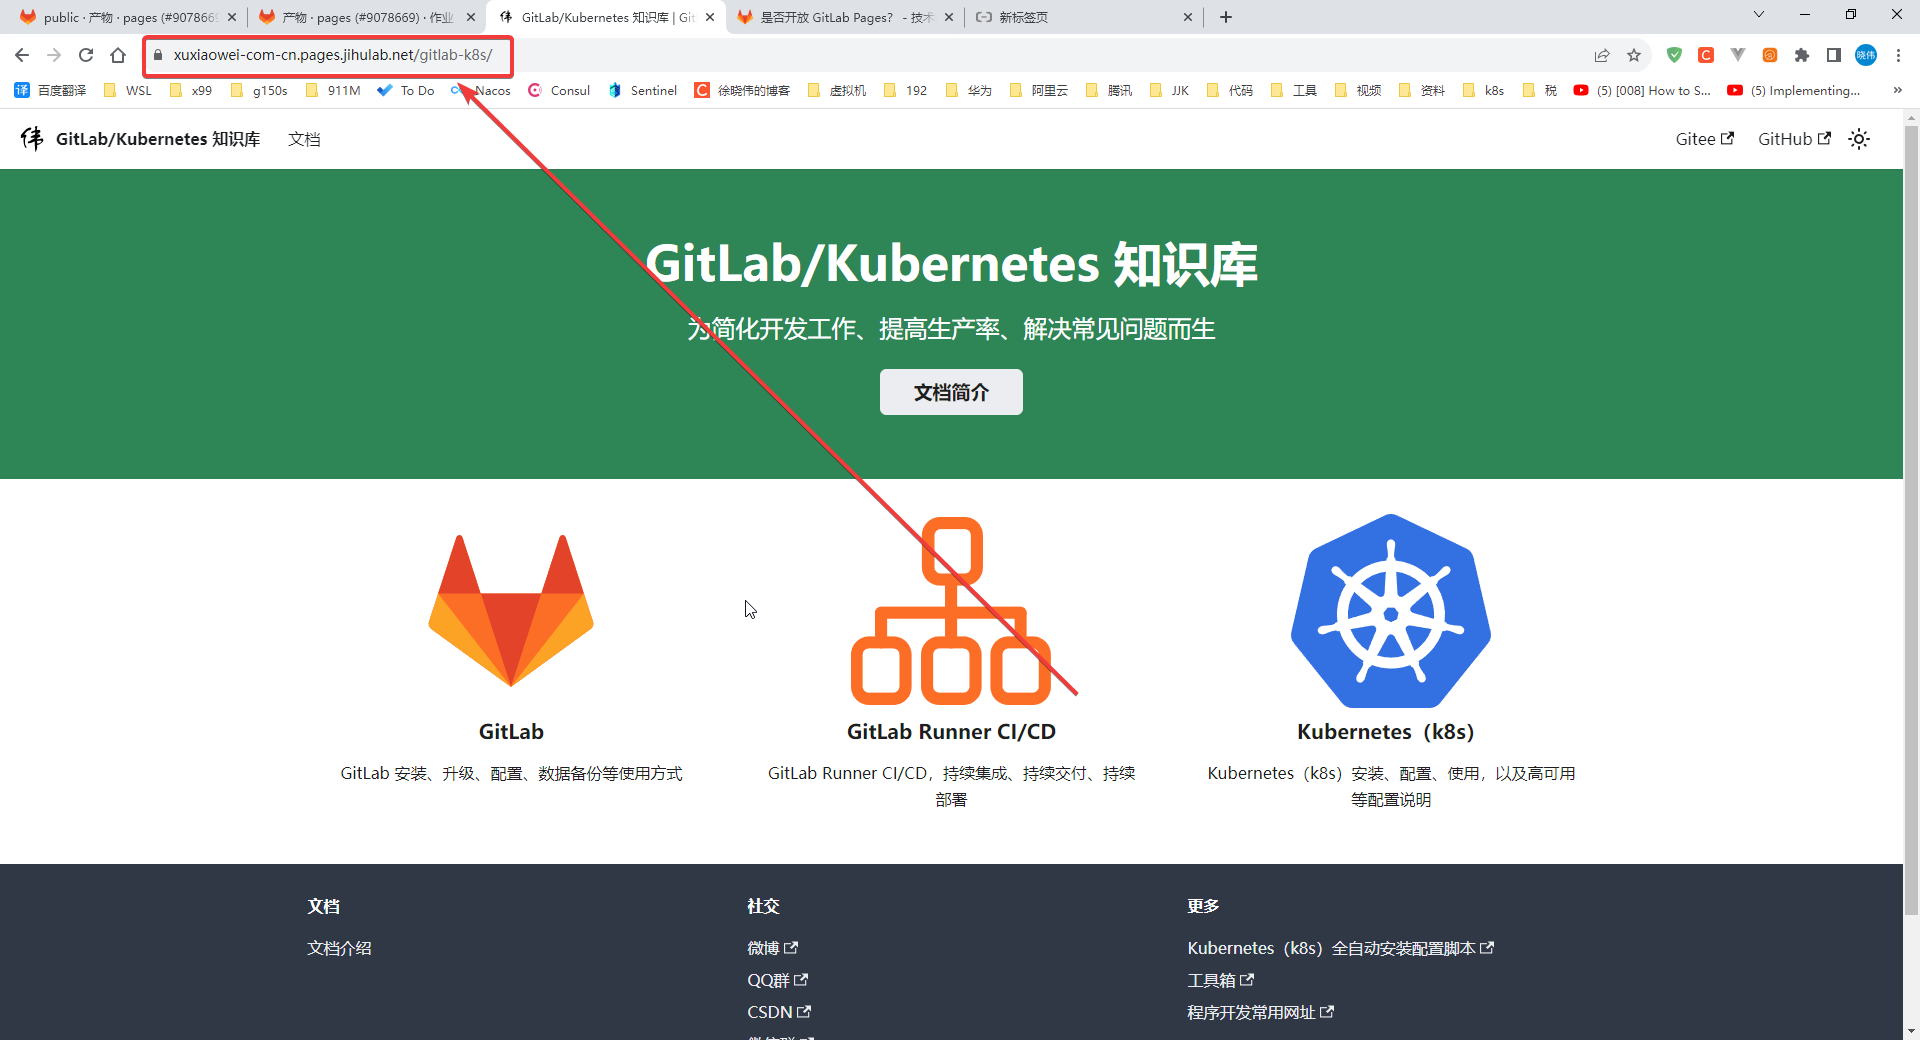Image resolution: width=1920 pixels, height=1040 pixels.
Task: Open the QQ群 footer link
Action: tap(777, 980)
